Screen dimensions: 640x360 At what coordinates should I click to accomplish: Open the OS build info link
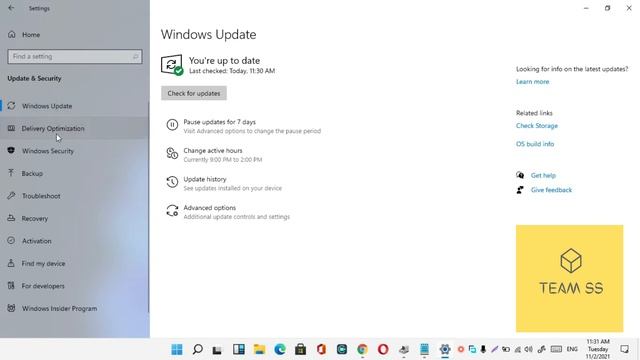tap(535, 144)
